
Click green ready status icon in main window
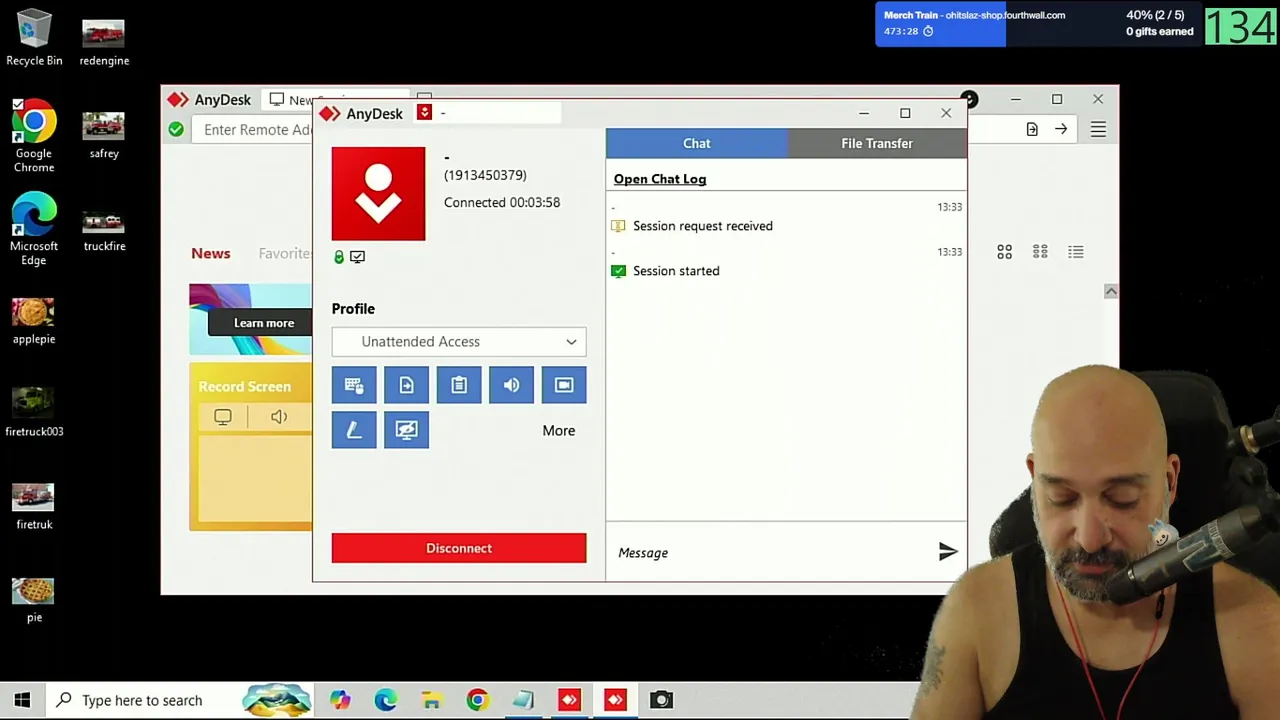tap(176, 129)
